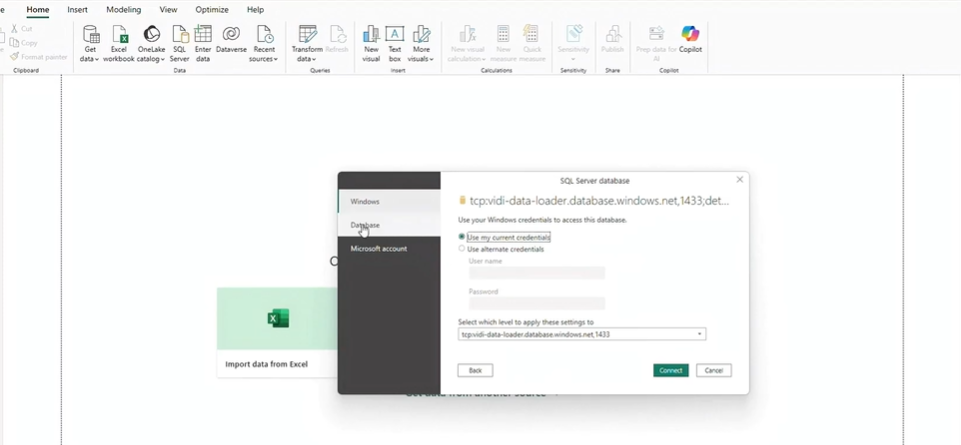
Task: Click the green Excel icon on the card
Action: tap(278, 319)
